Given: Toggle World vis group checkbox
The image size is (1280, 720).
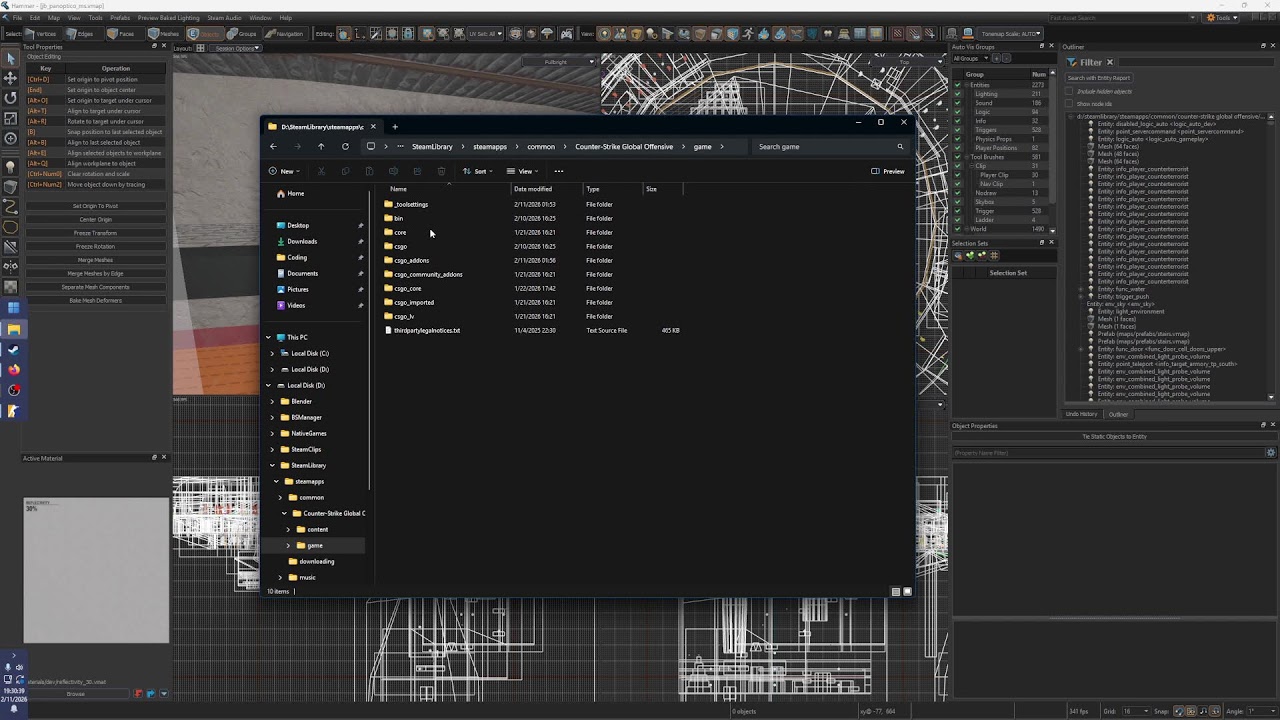Looking at the screenshot, I should 957,229.
